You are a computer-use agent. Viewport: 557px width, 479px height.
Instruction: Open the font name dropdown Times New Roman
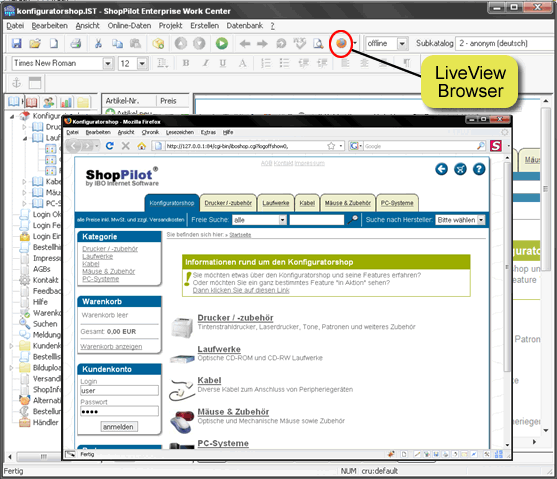[108, 64]
